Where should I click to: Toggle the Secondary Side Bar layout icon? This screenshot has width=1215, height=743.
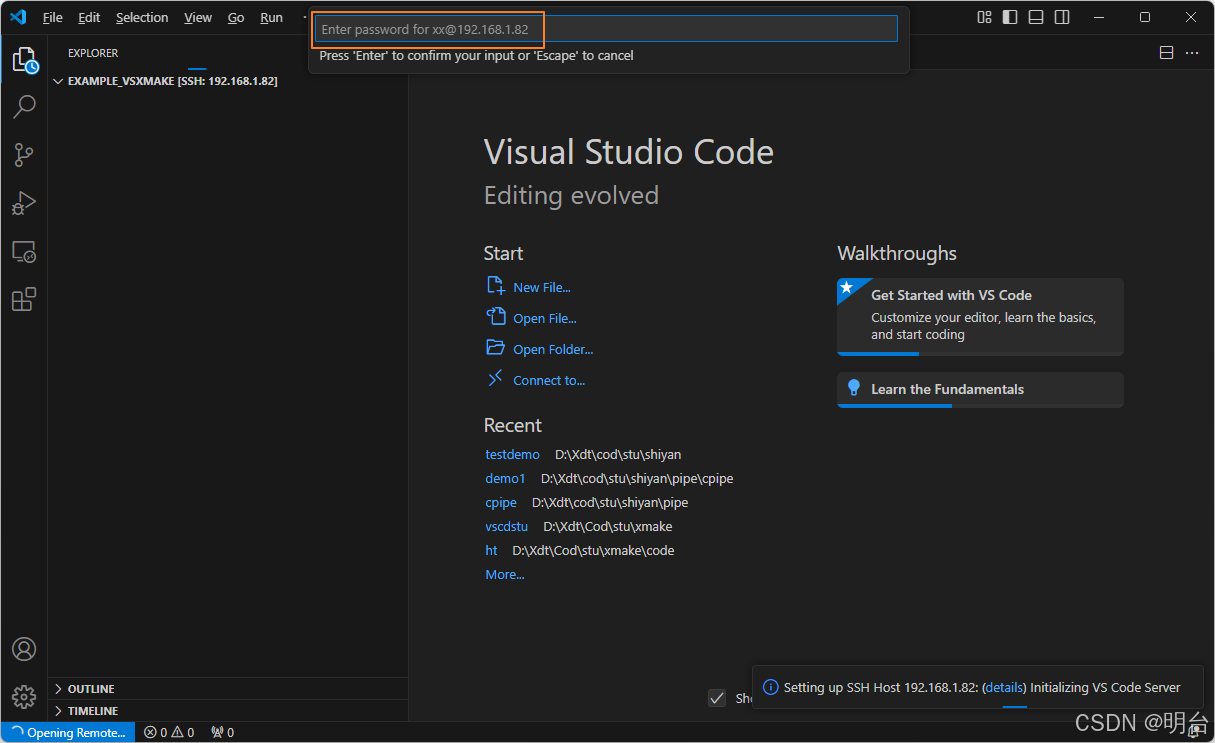click(1062, 17)
